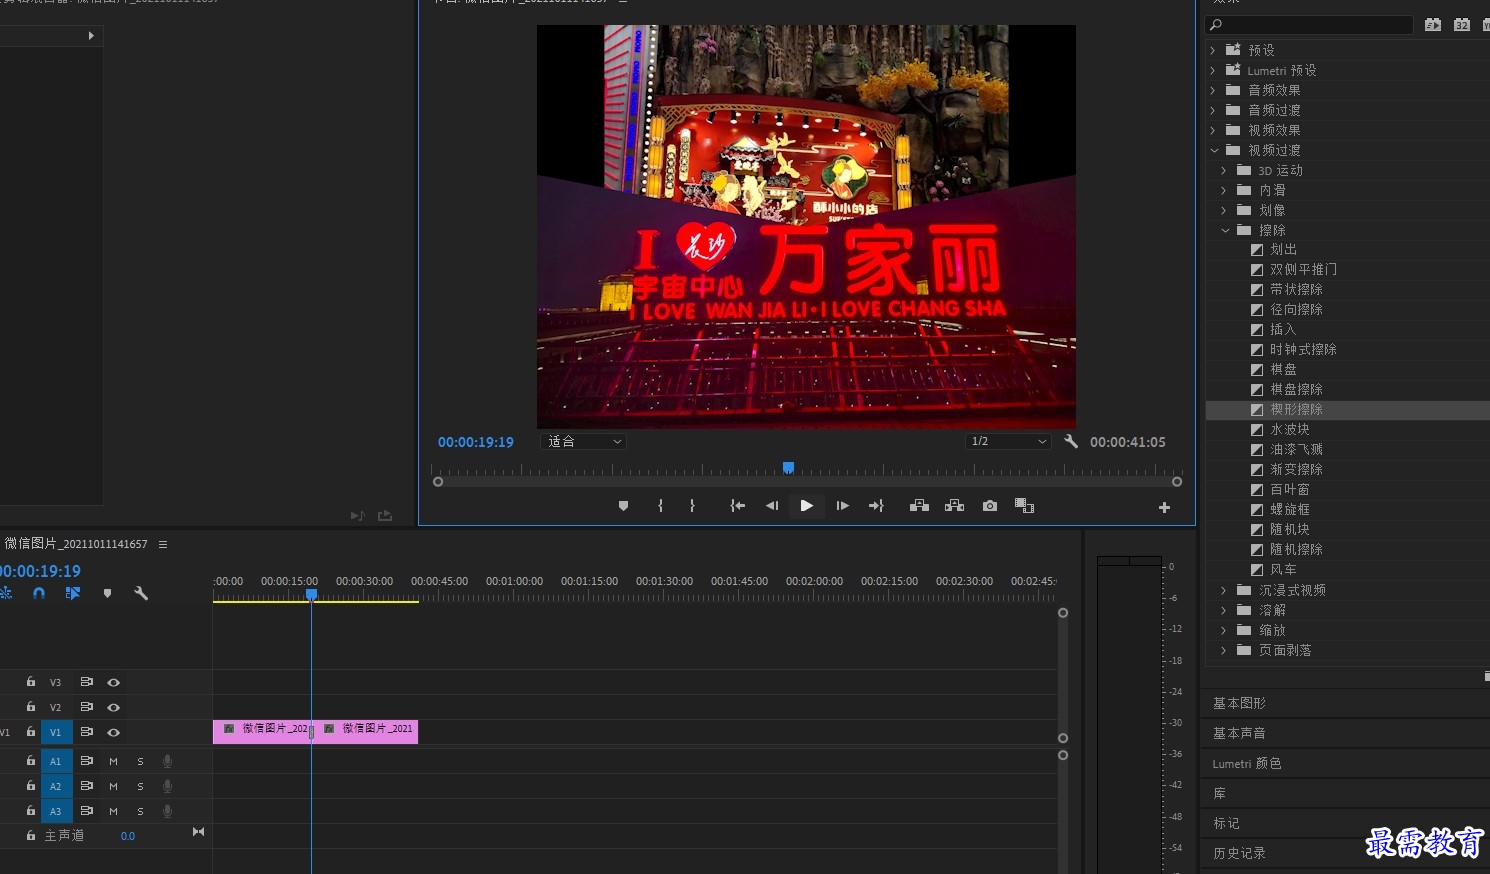Viewport: 1490px width, 874px height.
Task: Open the 基本声音 panel
Action: coord(1239,733)
